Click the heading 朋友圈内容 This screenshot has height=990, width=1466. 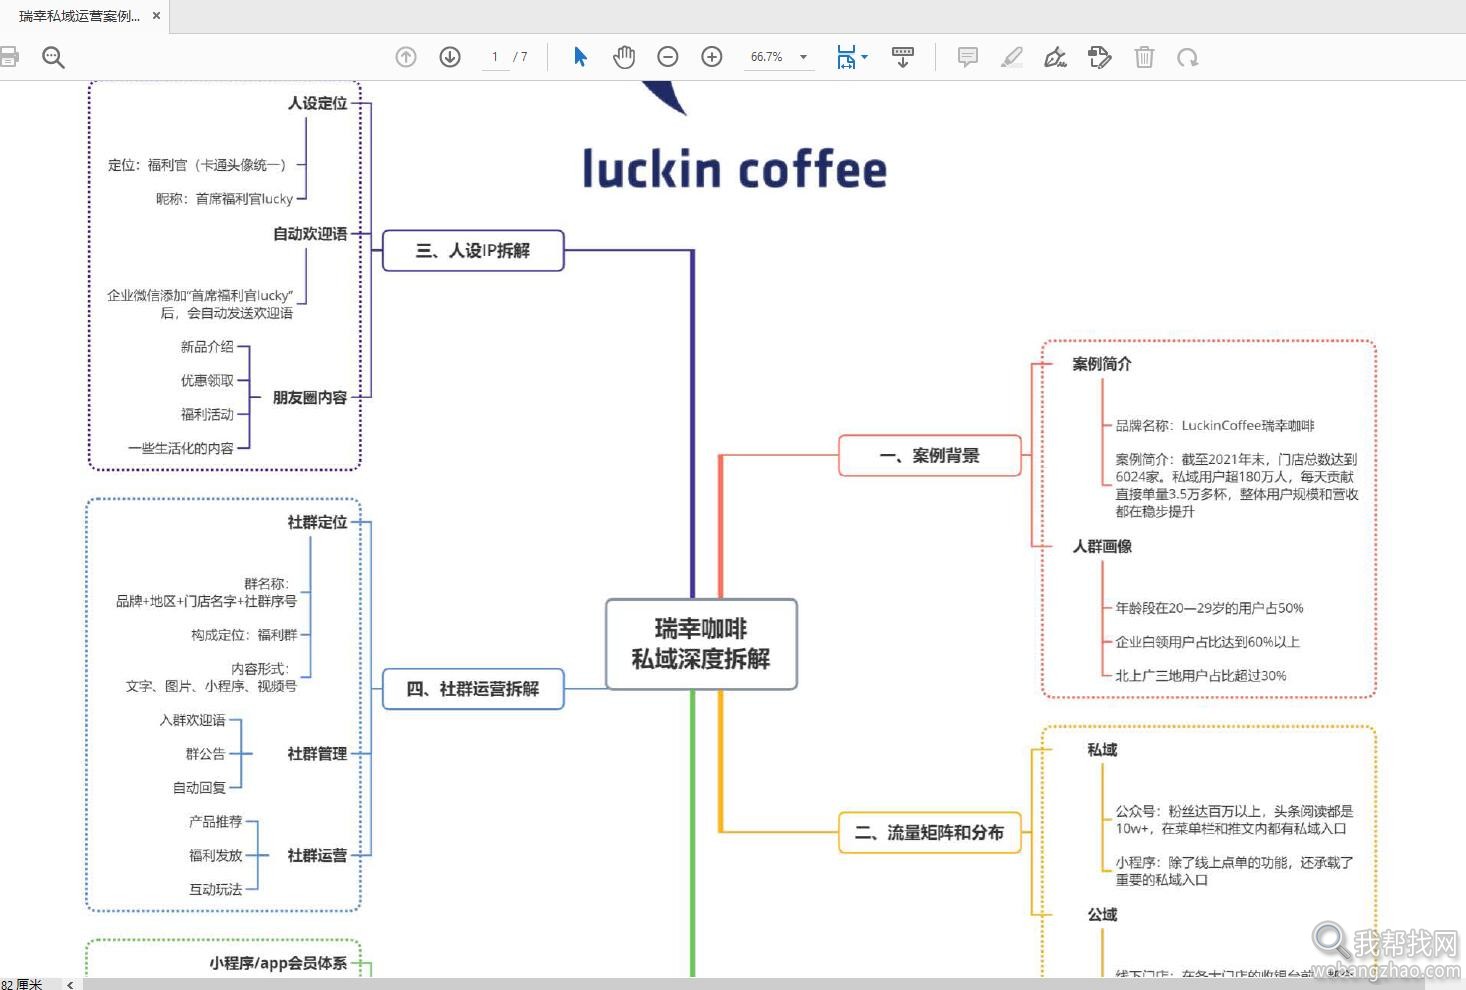311,398
